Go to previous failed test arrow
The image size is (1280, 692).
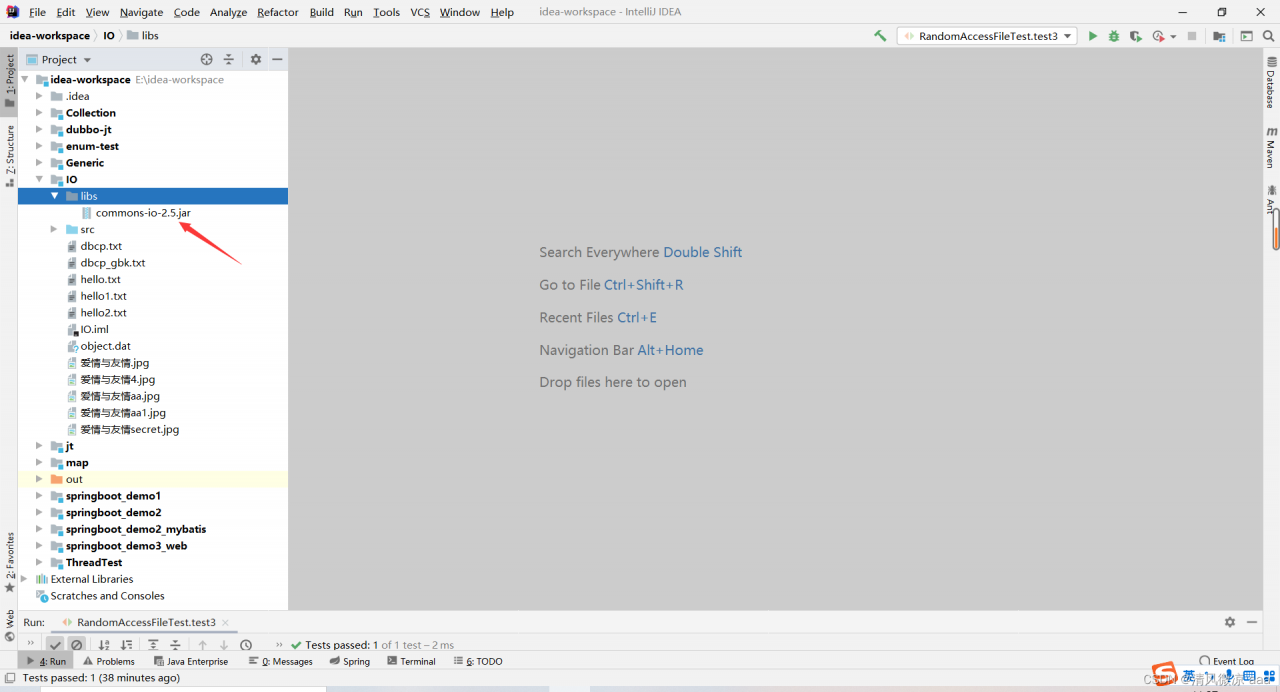coord(202,645)
